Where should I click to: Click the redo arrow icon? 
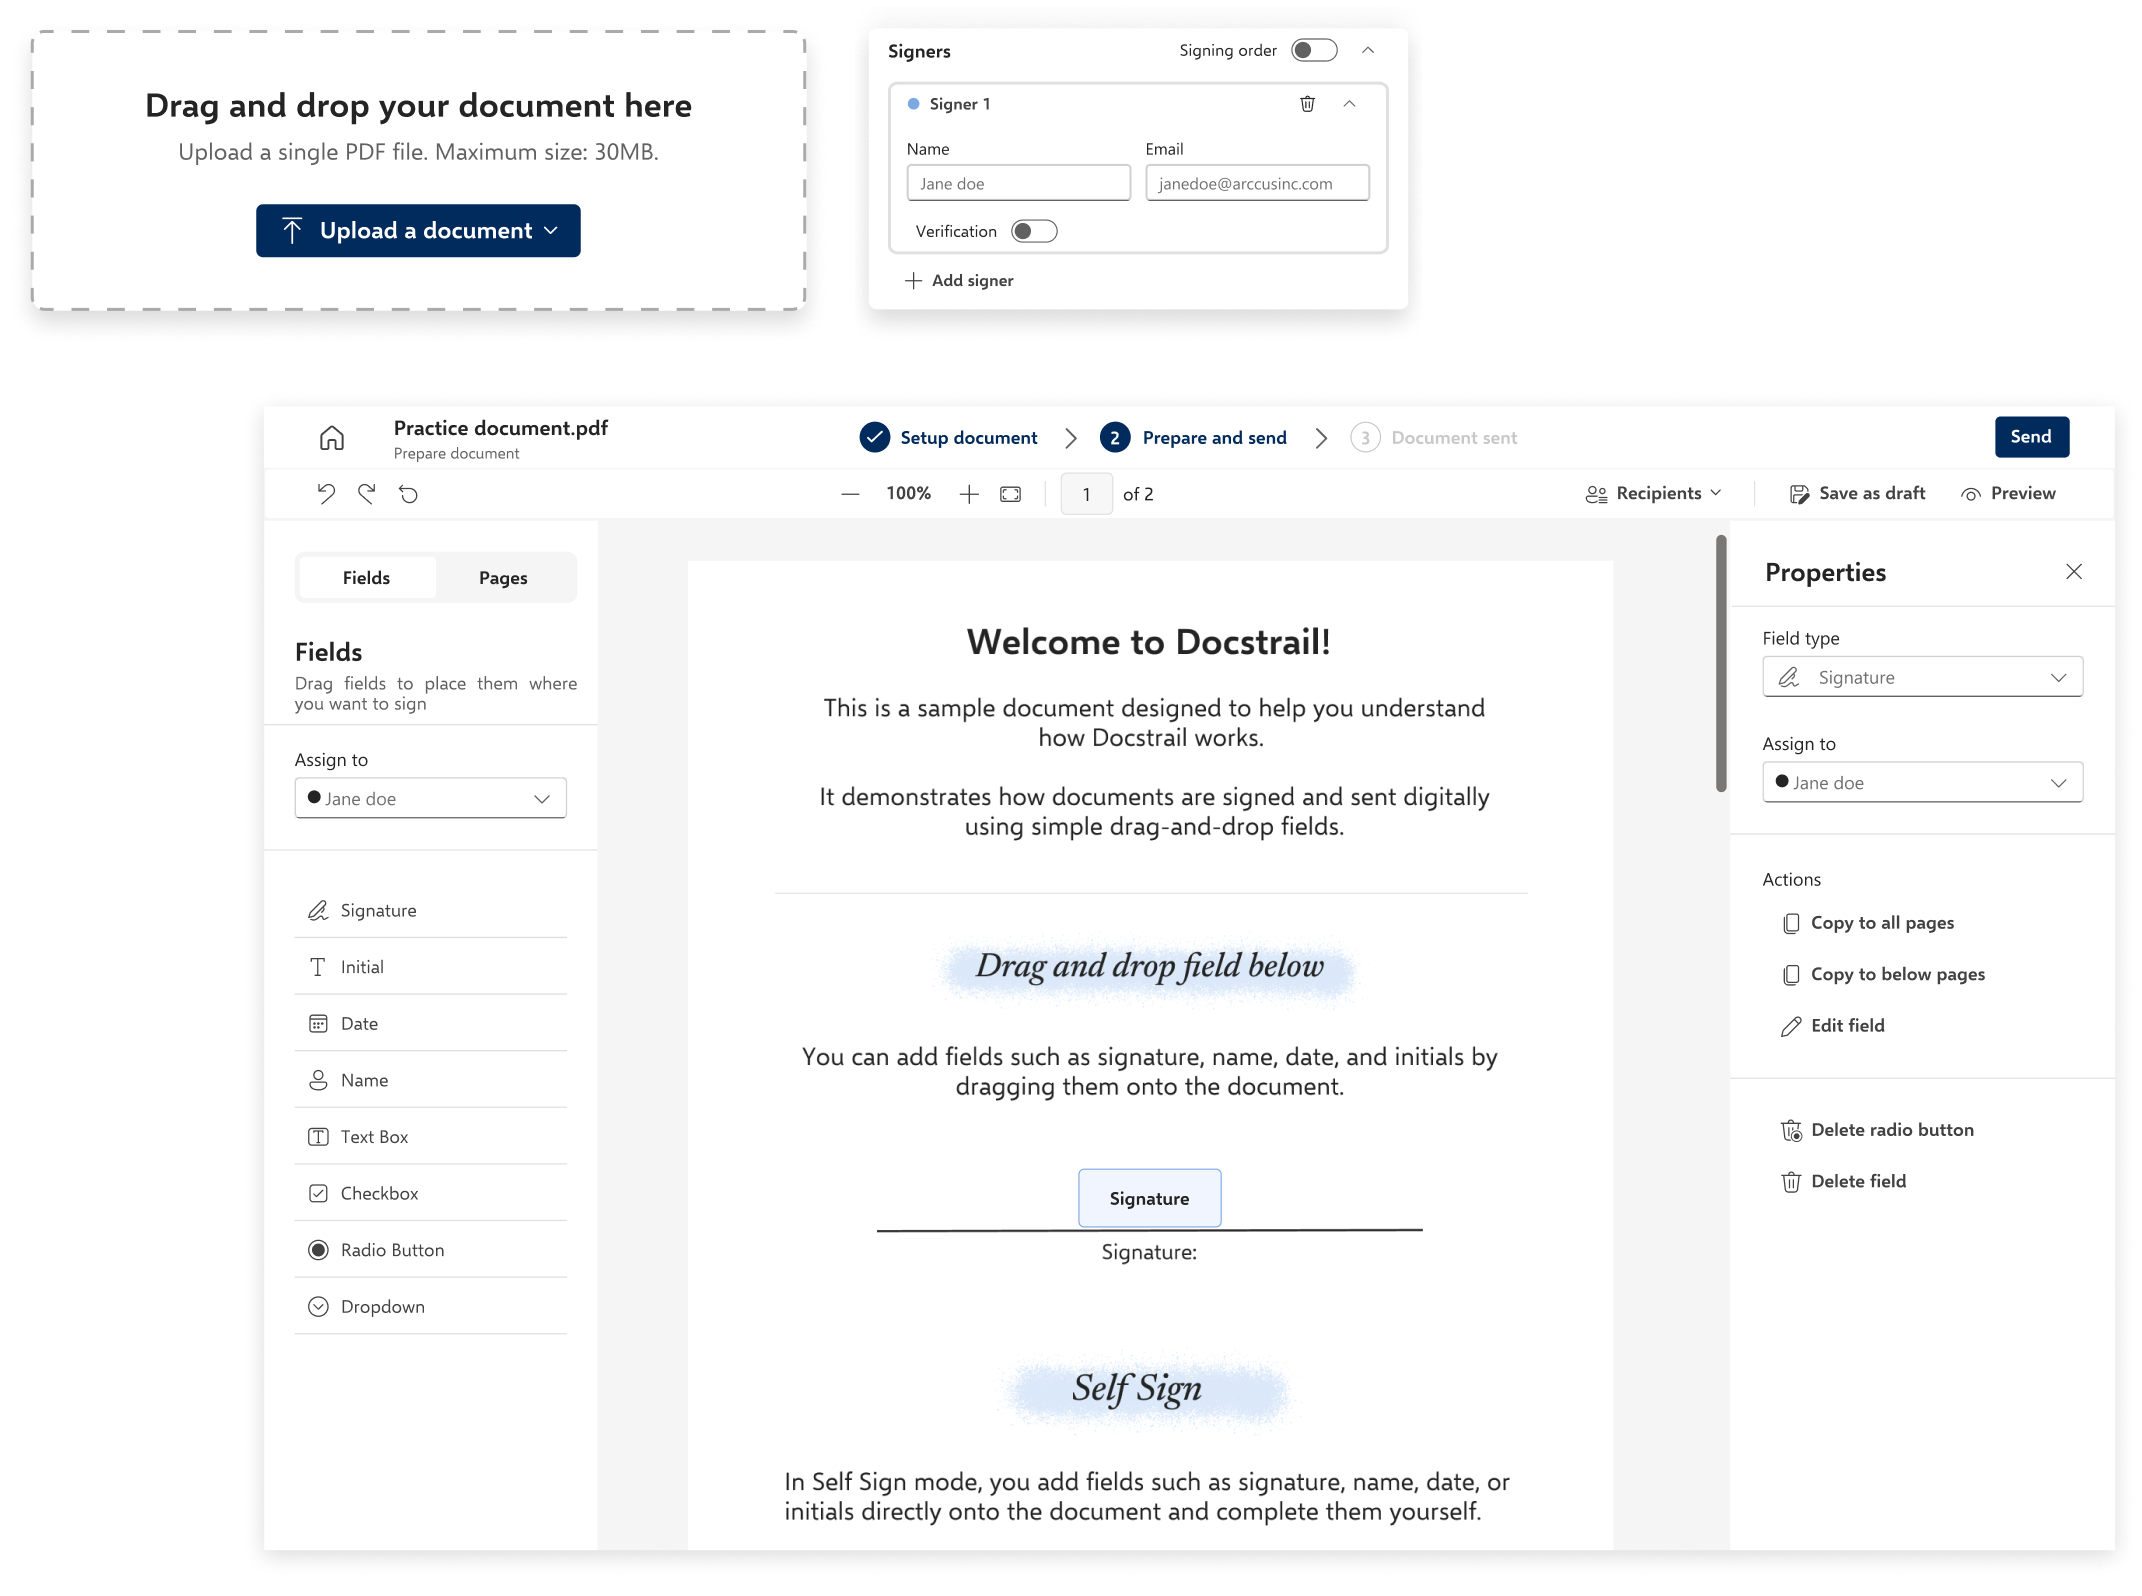[x=367, y=494]
